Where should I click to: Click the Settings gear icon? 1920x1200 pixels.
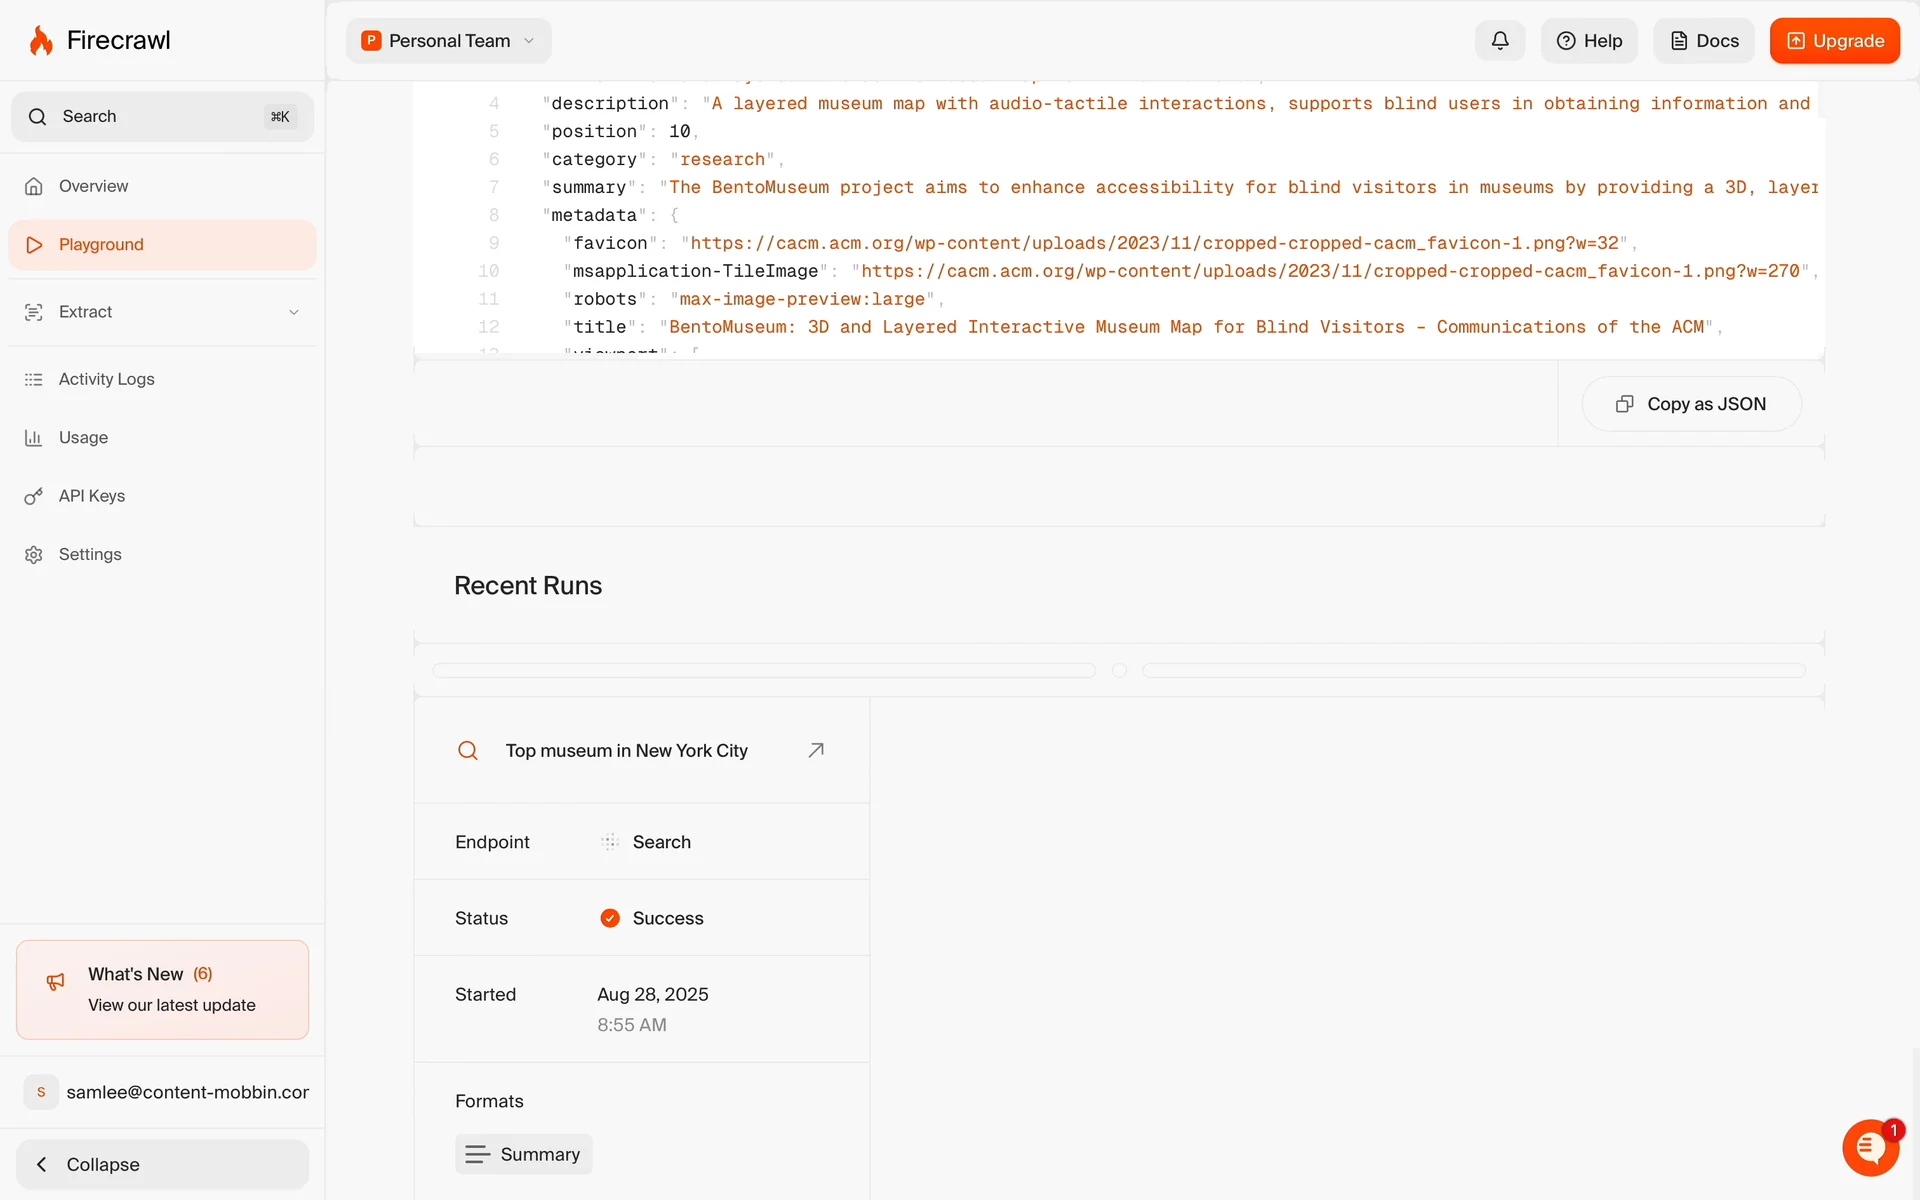pos(34,555)
